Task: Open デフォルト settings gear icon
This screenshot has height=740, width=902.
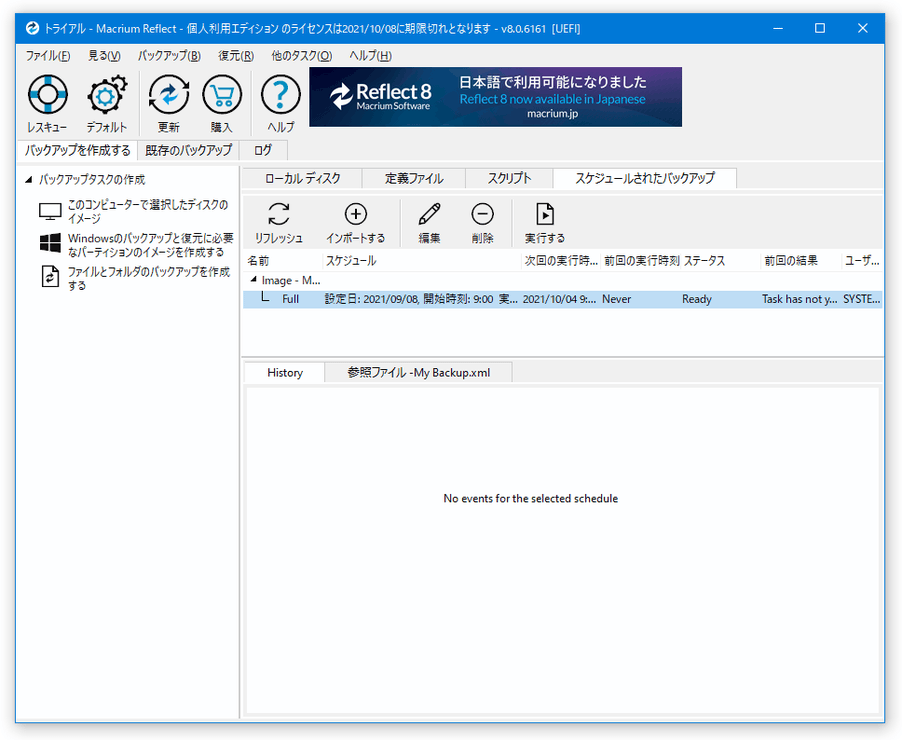Action: click(107, 95)
